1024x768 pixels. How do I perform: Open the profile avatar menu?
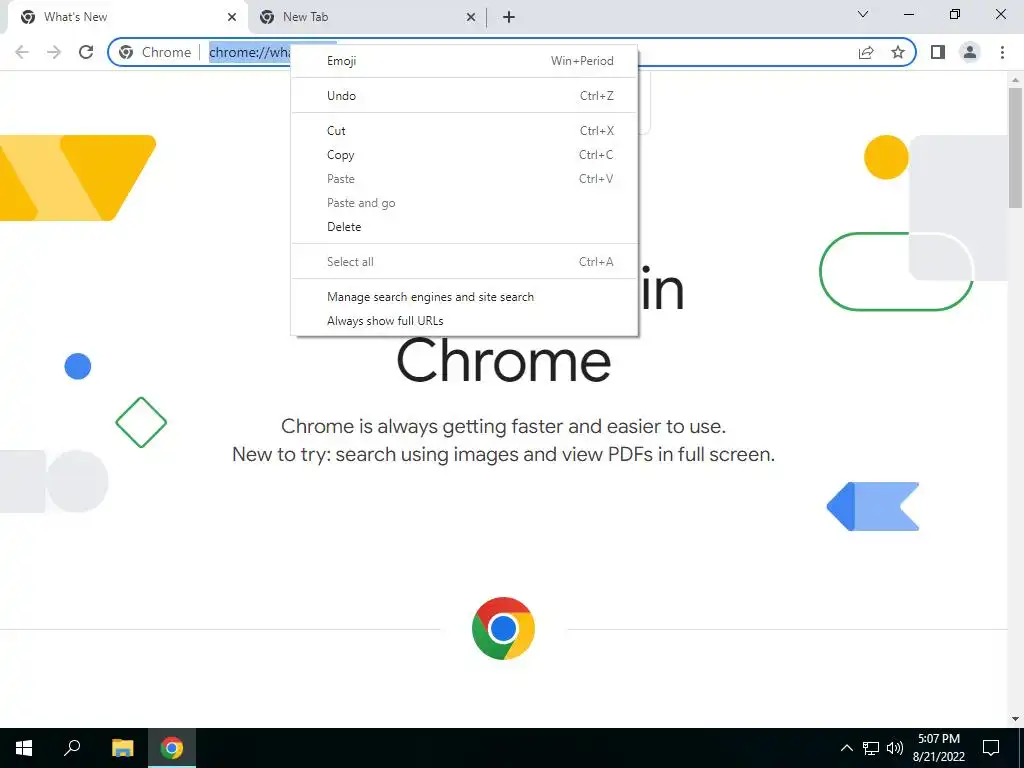[970, 52]
